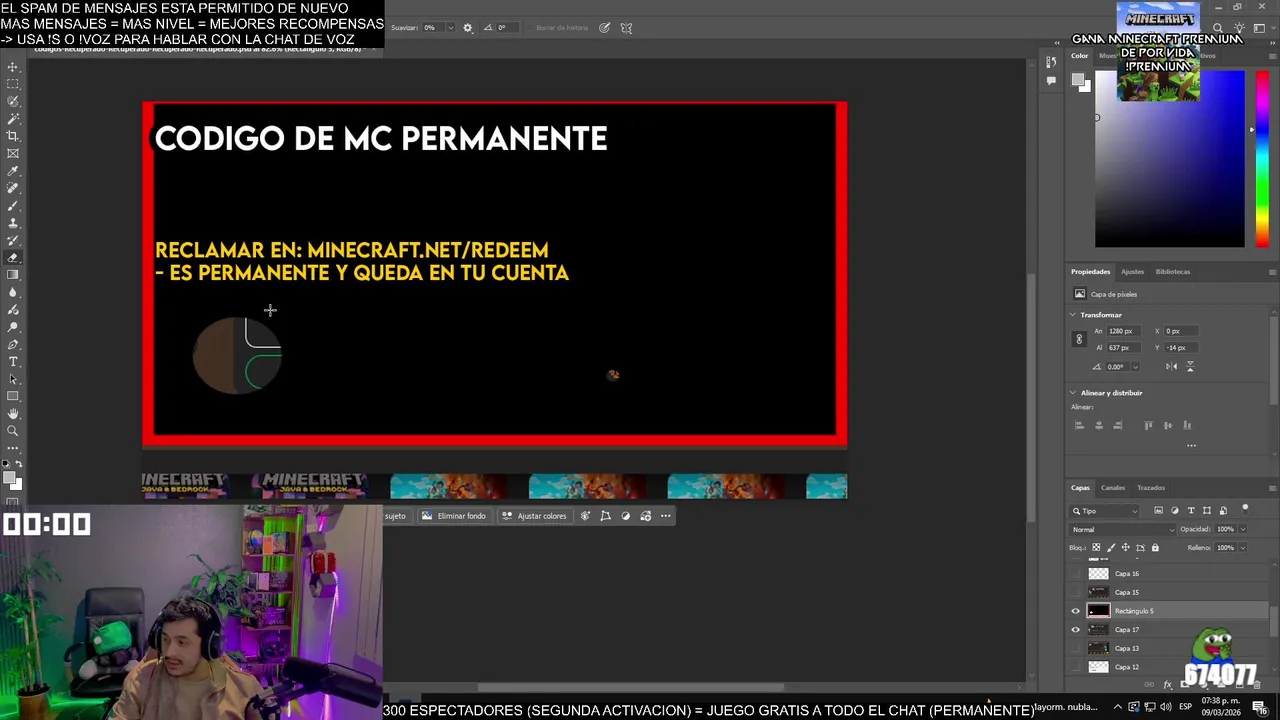The height and width of the screenshot is (720, 1280).
Task: Select the Blur tool
Action: pyautogui.click(x=13, y=292)
